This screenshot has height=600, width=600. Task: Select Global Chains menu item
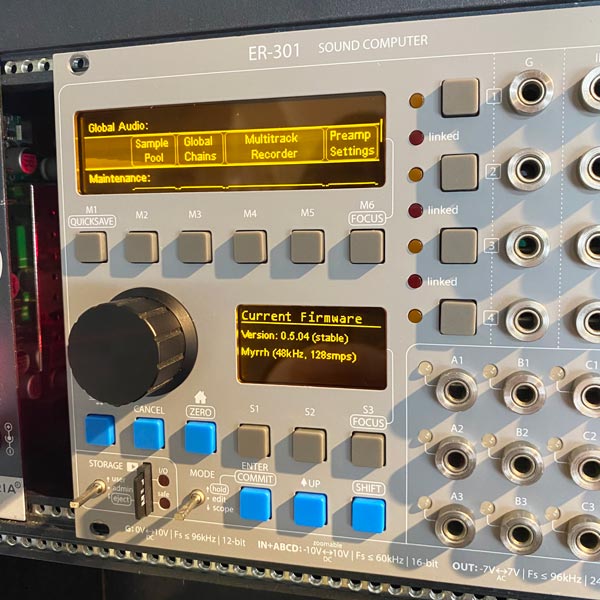coord(200,148)
